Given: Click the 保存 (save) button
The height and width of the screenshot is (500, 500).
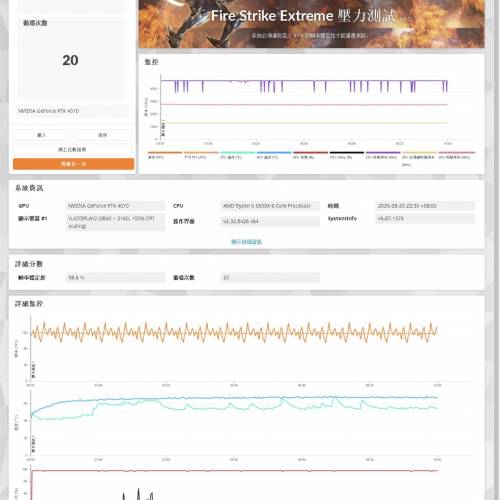Looking at the screenshot, I should 103,135.
